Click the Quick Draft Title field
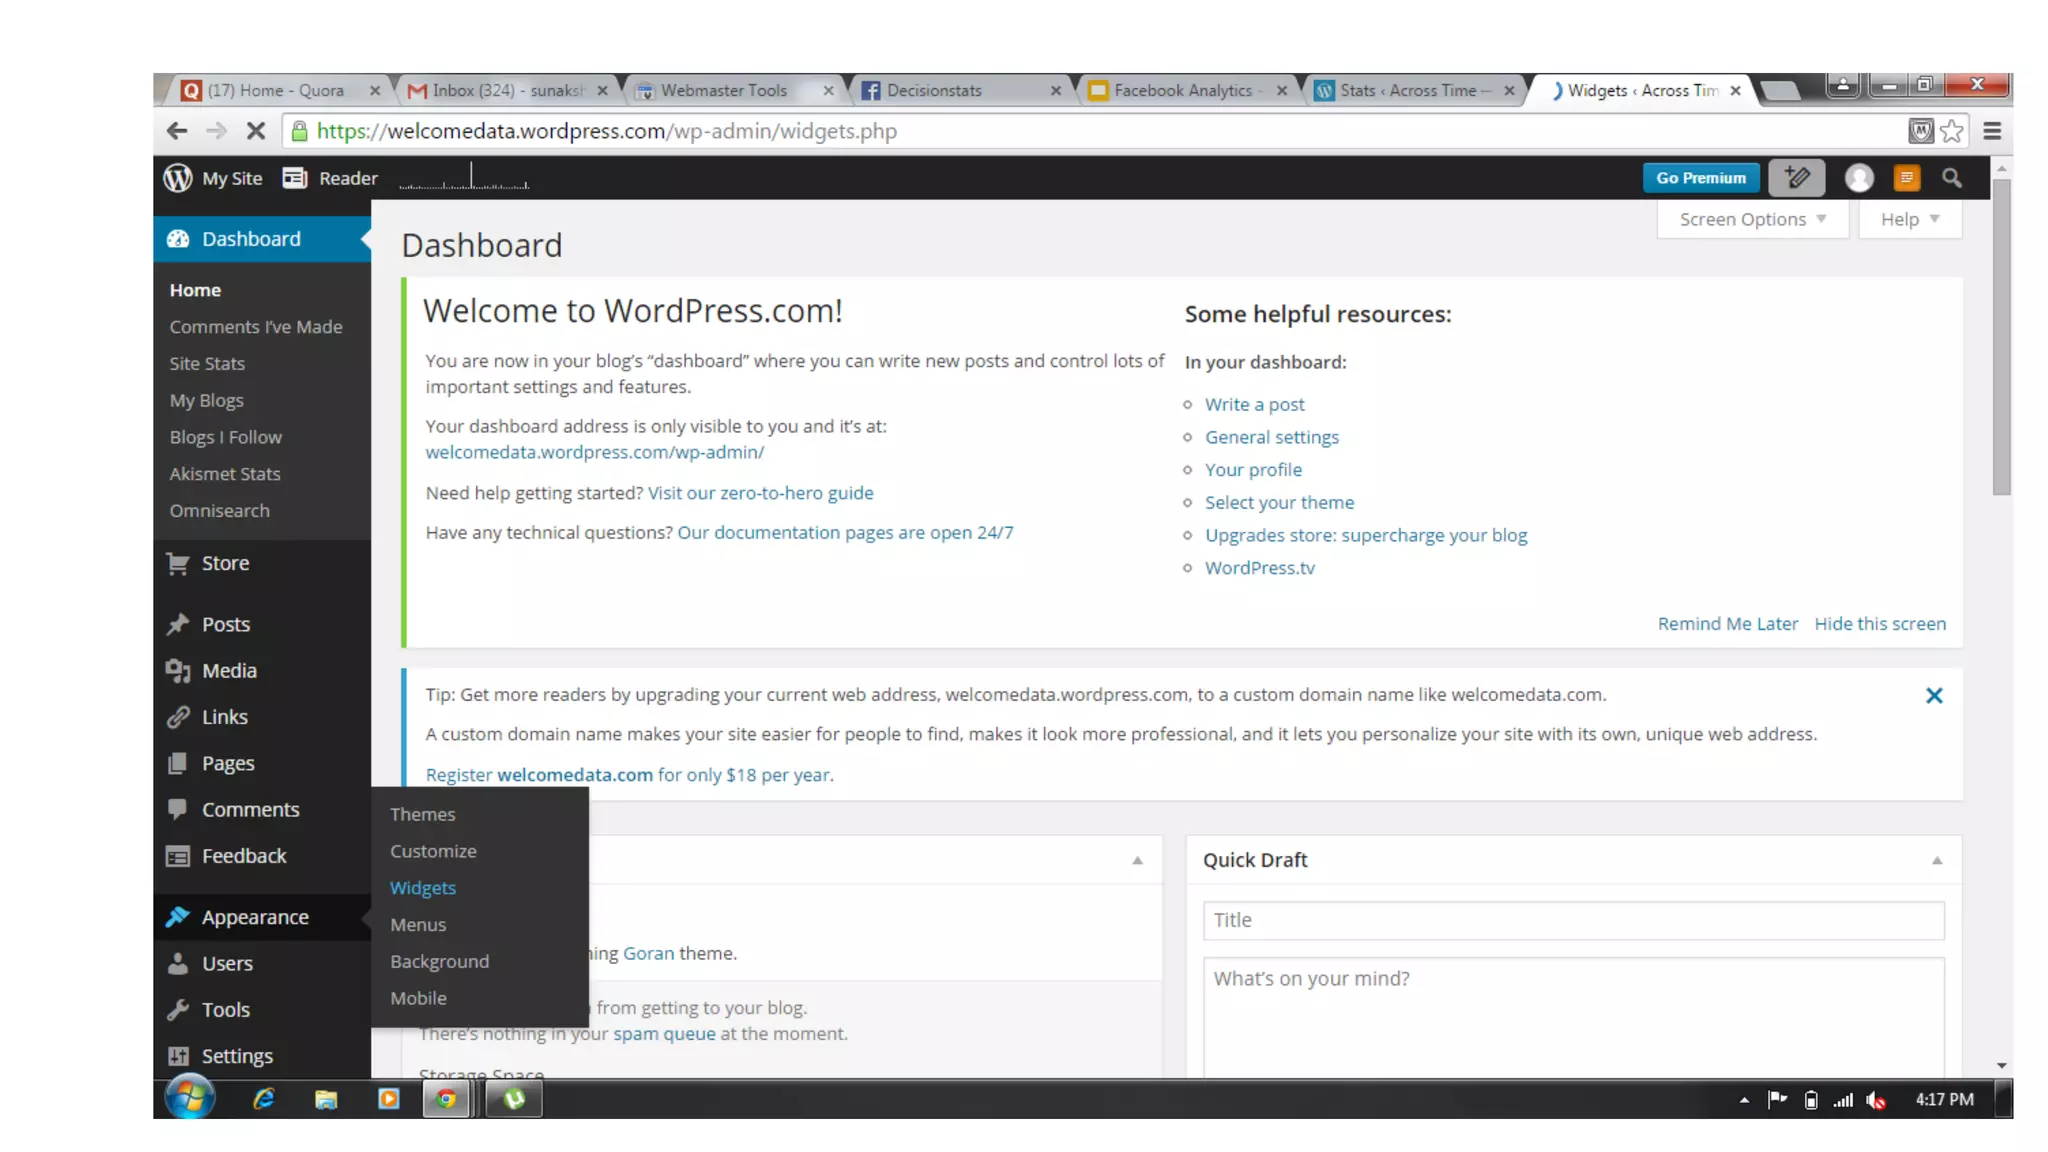The image size is (2048, 1152). 1572,920
